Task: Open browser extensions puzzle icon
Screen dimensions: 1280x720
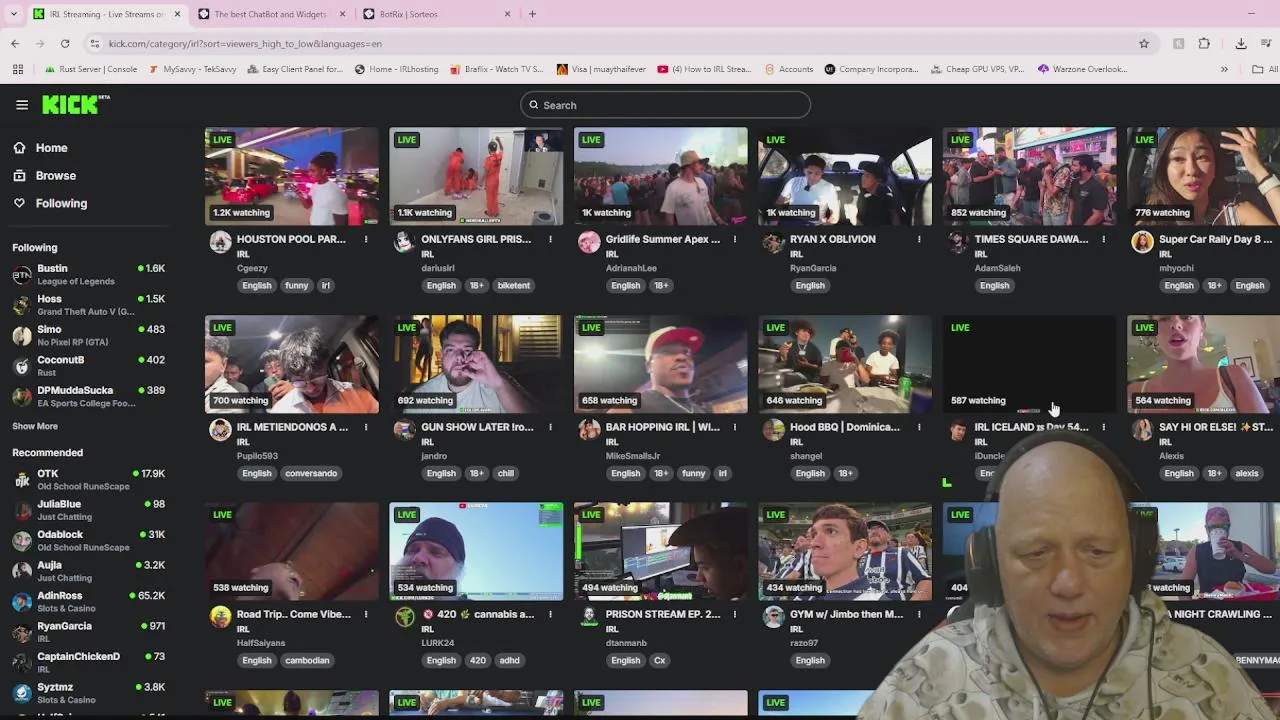Action: (1204, 43)
